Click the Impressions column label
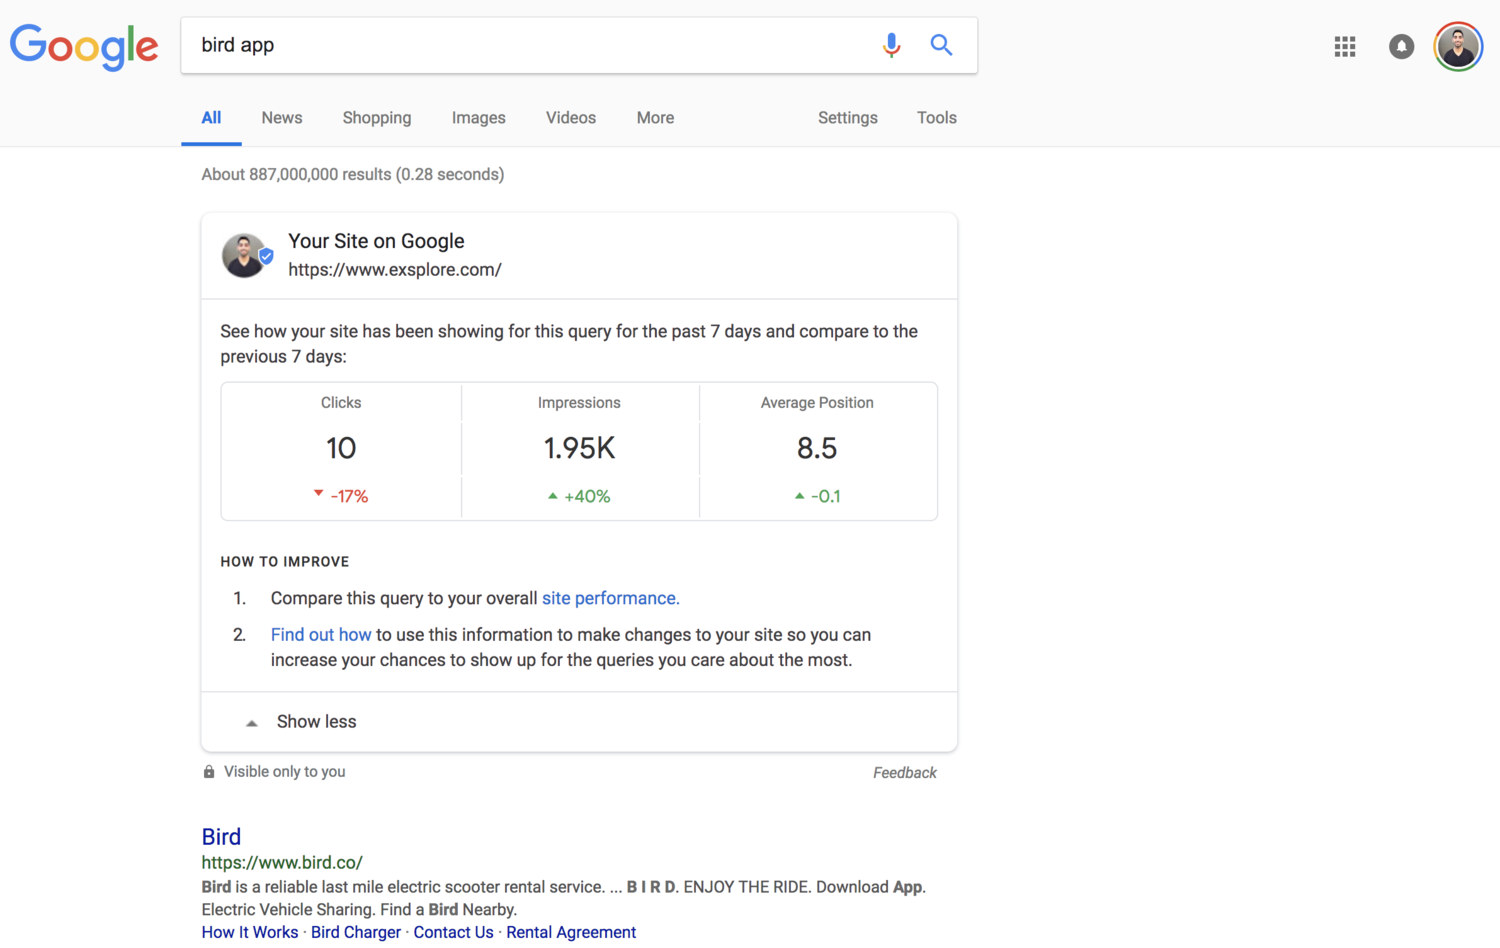Image resolution: width=1500 pixels, height=948 pixels. click(x=579, y=403)
